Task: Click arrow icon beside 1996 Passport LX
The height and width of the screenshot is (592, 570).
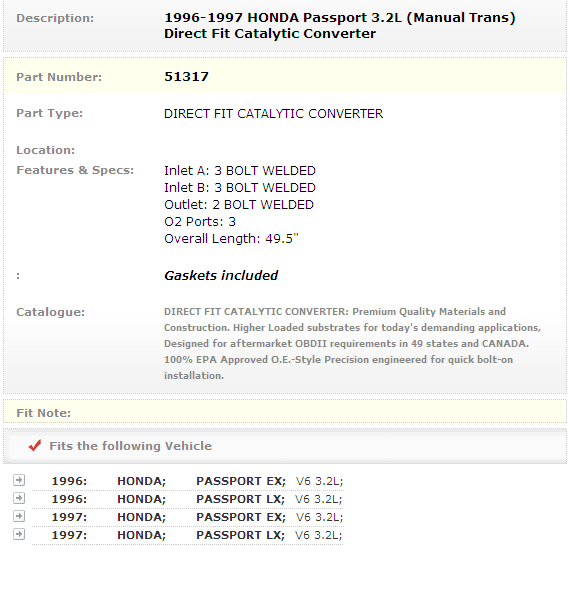Action: coord(19,498)
